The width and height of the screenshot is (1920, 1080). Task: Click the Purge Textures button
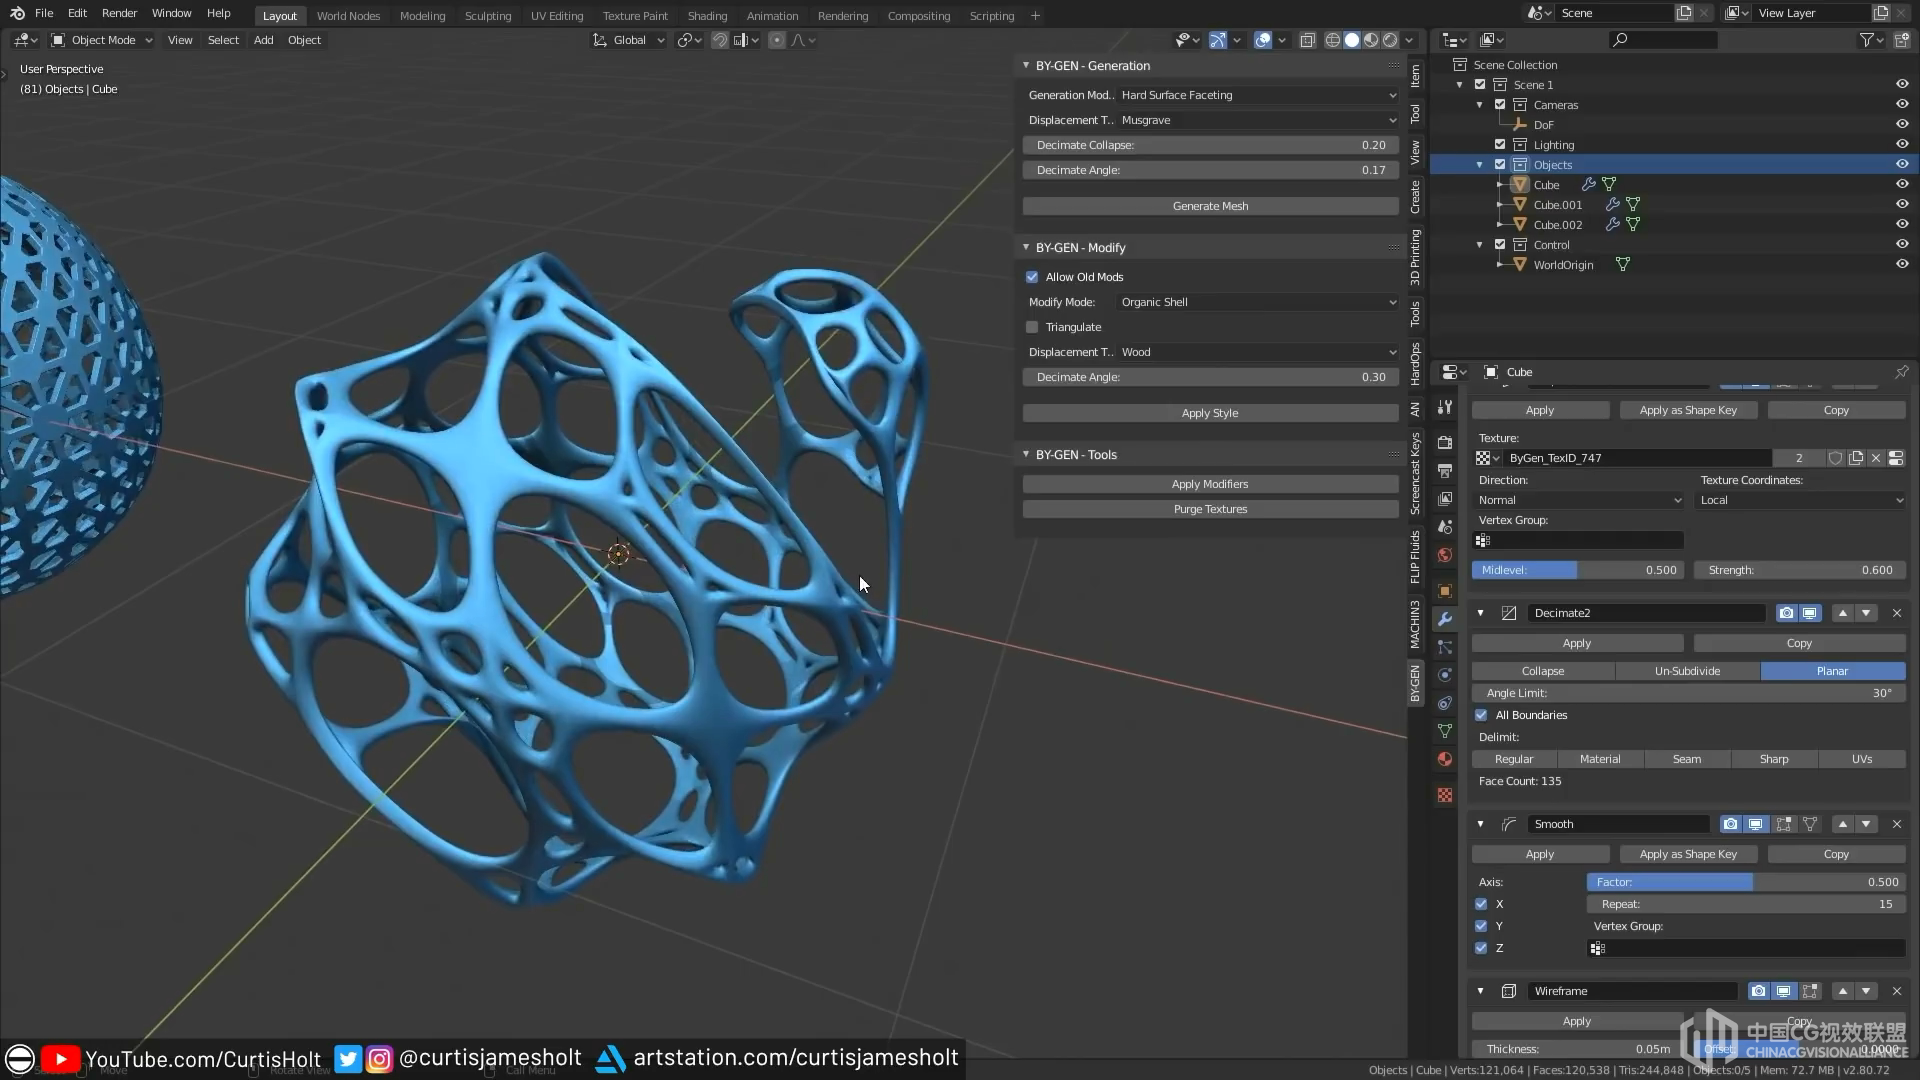(1210, 509)
